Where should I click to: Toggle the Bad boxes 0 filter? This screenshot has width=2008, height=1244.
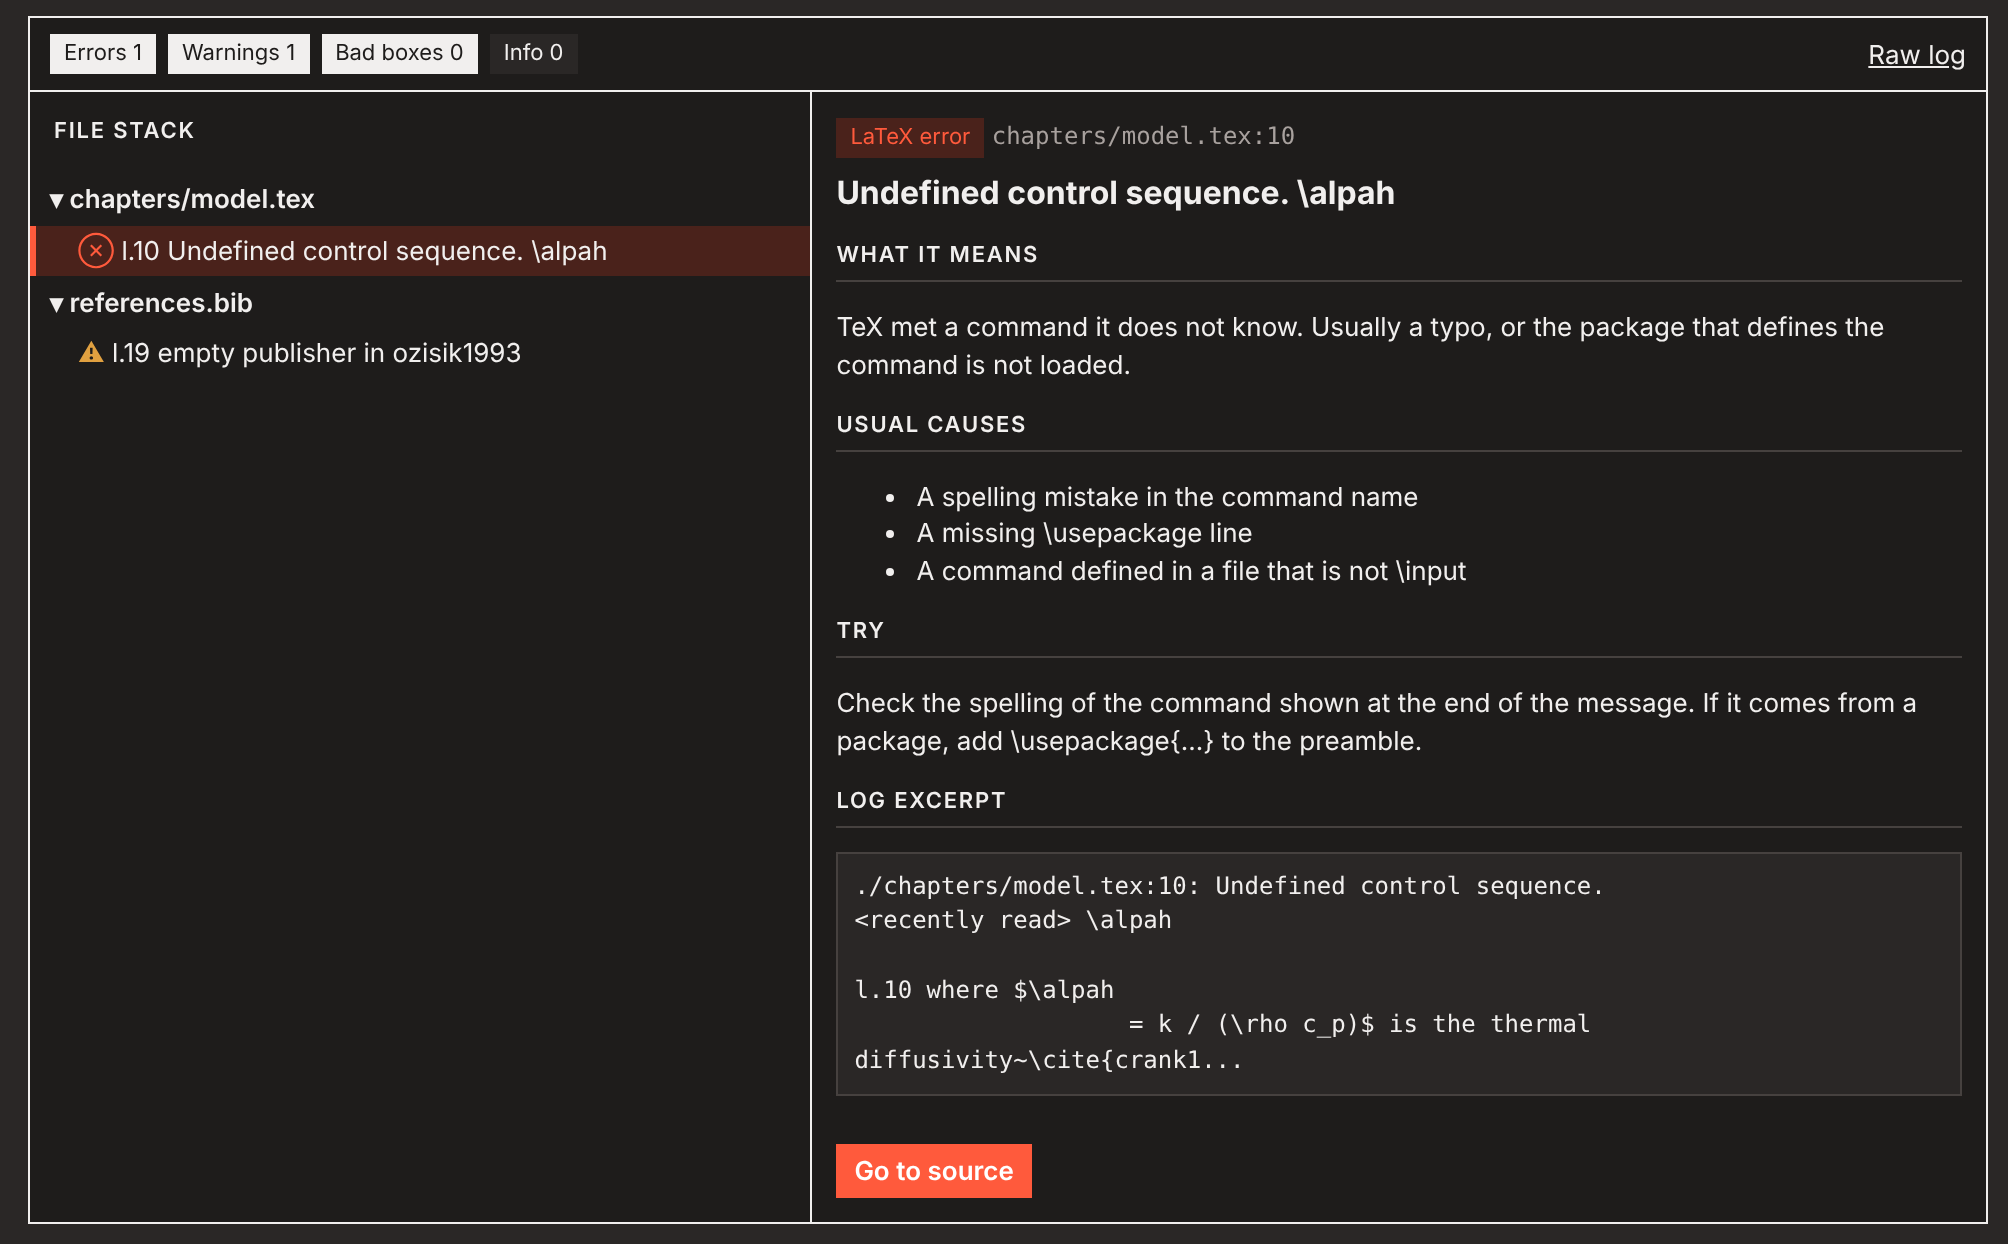(x=399, y=53)
